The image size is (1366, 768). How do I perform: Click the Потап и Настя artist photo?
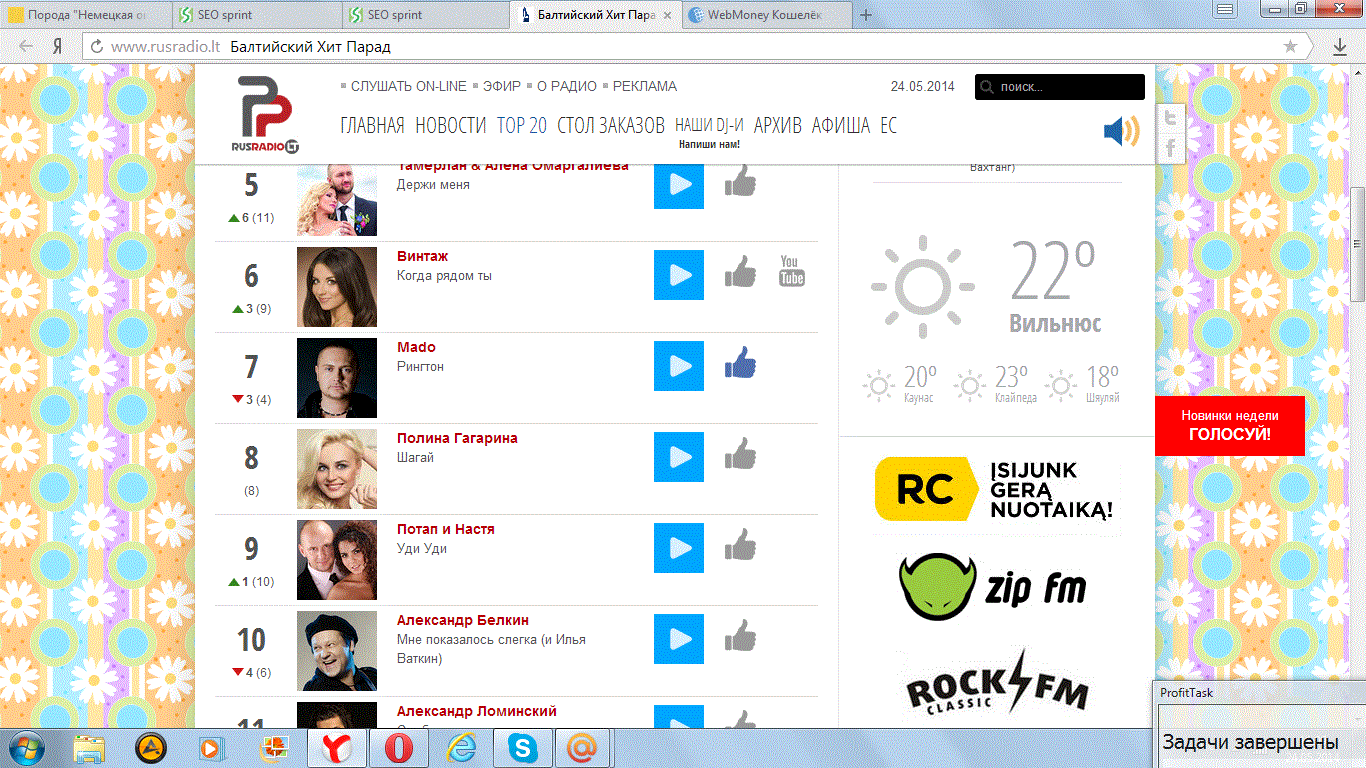click(337, 560)
